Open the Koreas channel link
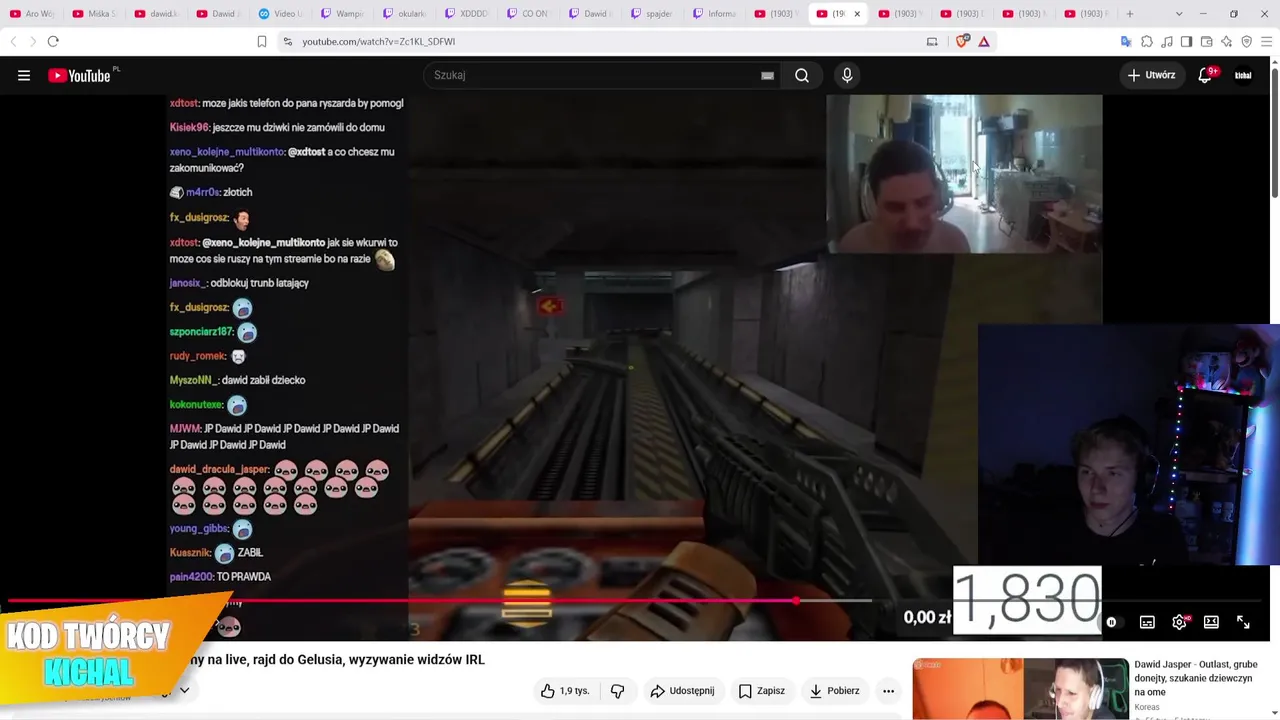The height and width of the screenshot is (720, 1280). click(x=1147, y=707)
